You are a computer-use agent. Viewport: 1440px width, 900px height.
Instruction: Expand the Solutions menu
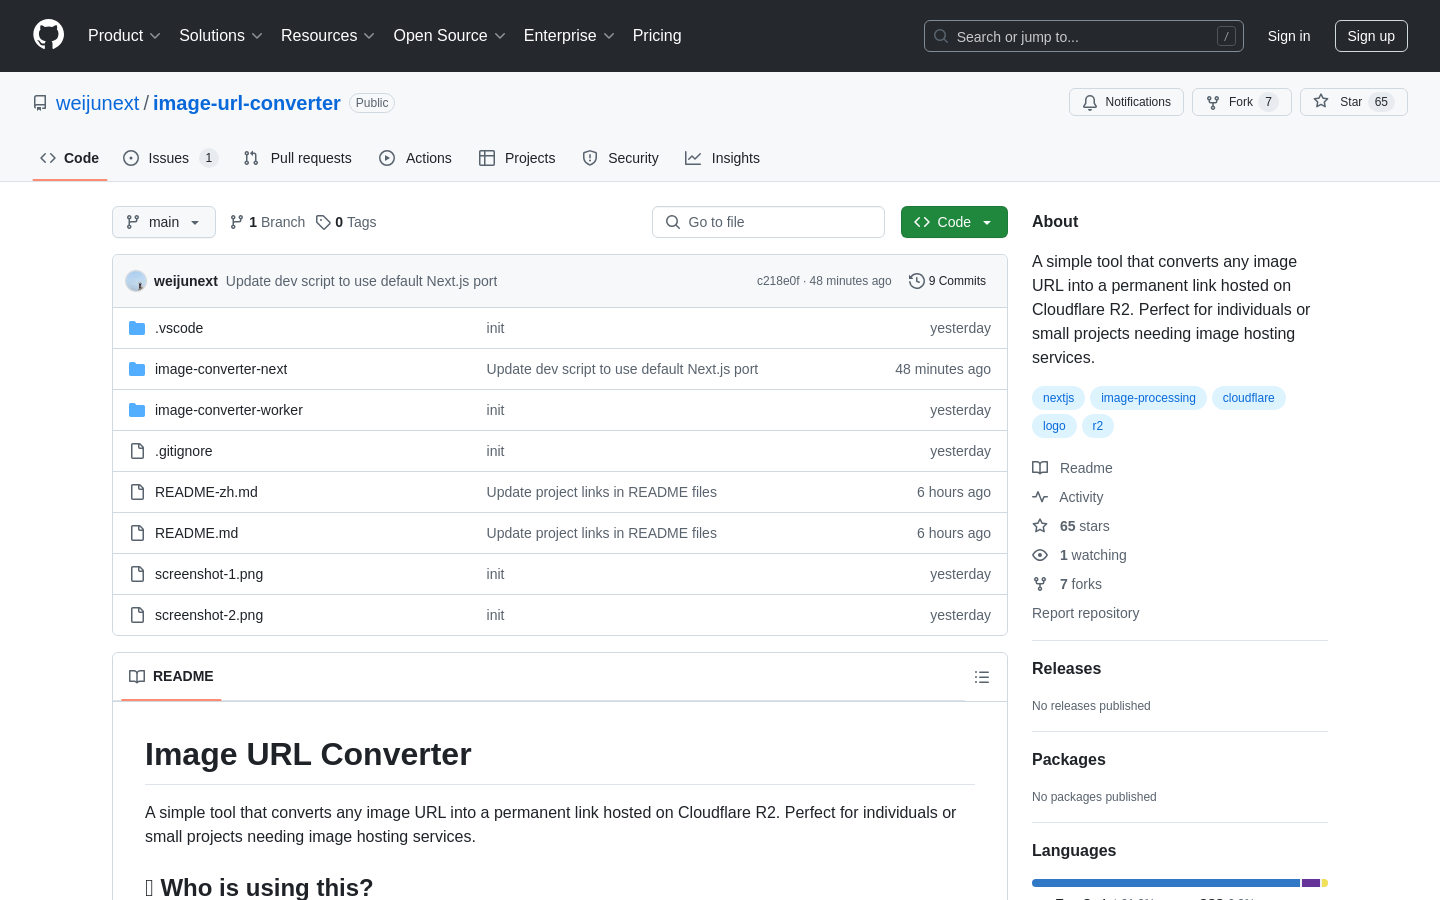[221, 36]
